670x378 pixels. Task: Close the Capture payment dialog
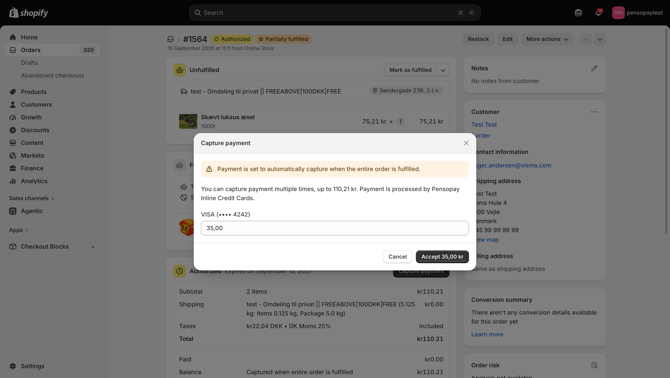click(466, 143)
